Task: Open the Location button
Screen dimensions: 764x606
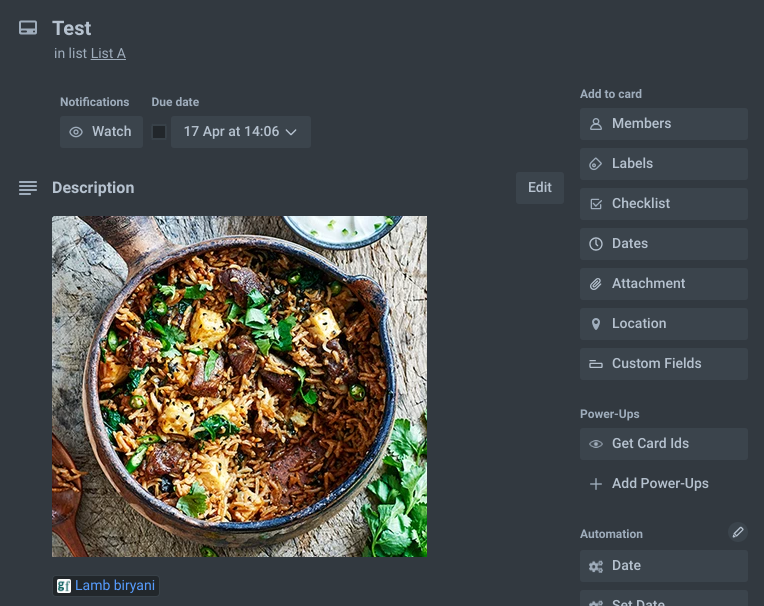Action: [664, 323]
